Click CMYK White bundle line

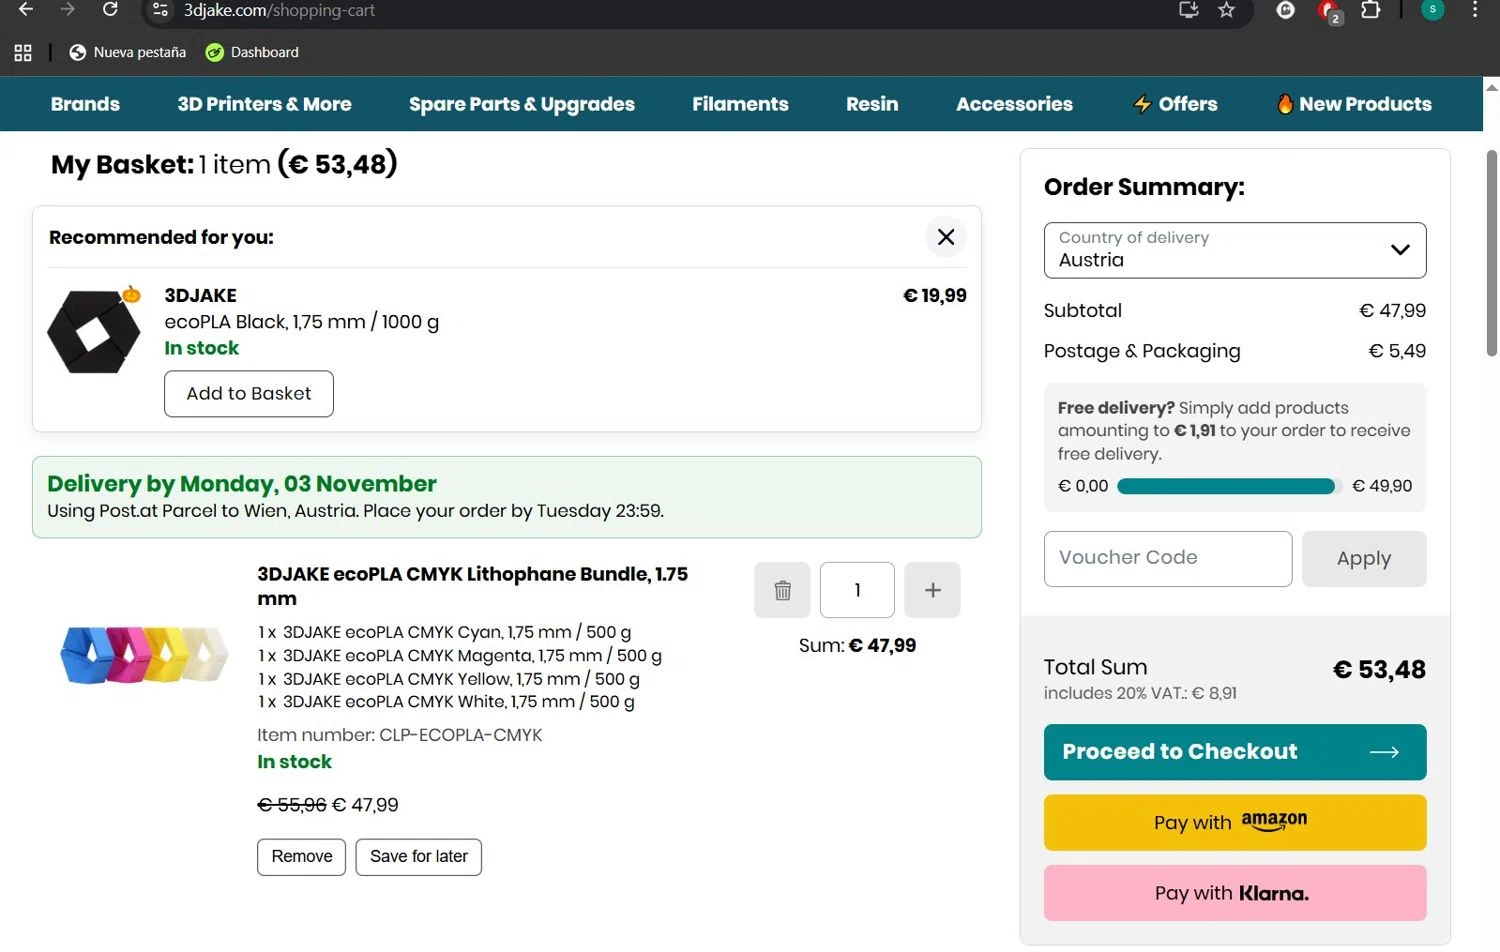(x=446, y=702)
